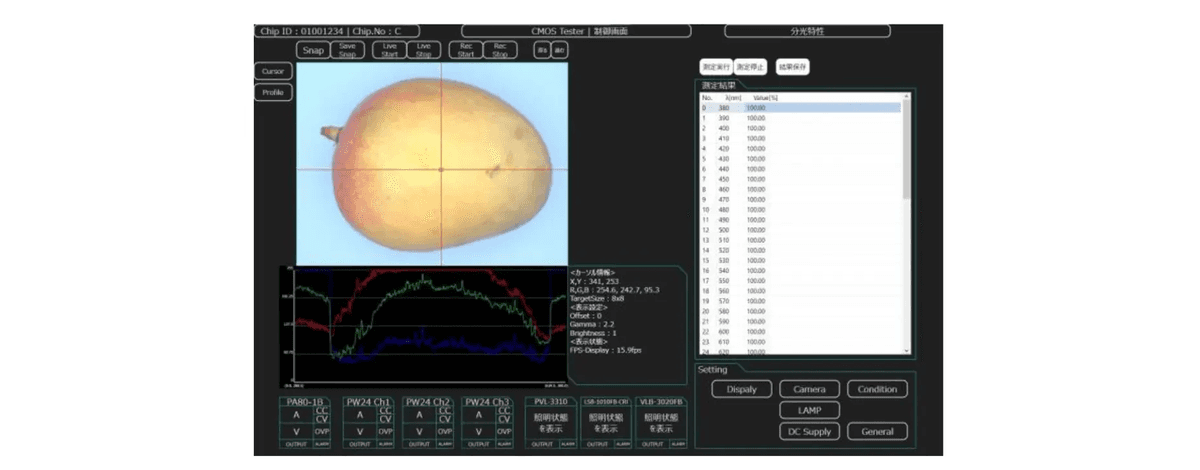
Task: Click 結果保存 to save results
Action: (x=792, y=67)
